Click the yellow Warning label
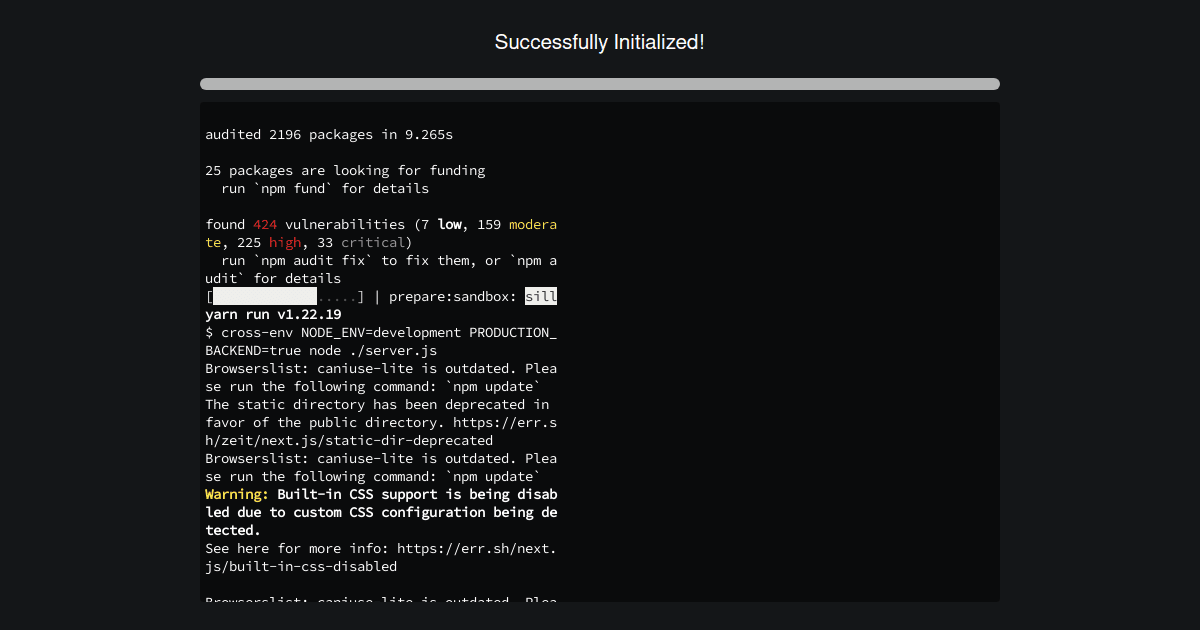Screen dimensions: 1200x630 coord(232,494)
